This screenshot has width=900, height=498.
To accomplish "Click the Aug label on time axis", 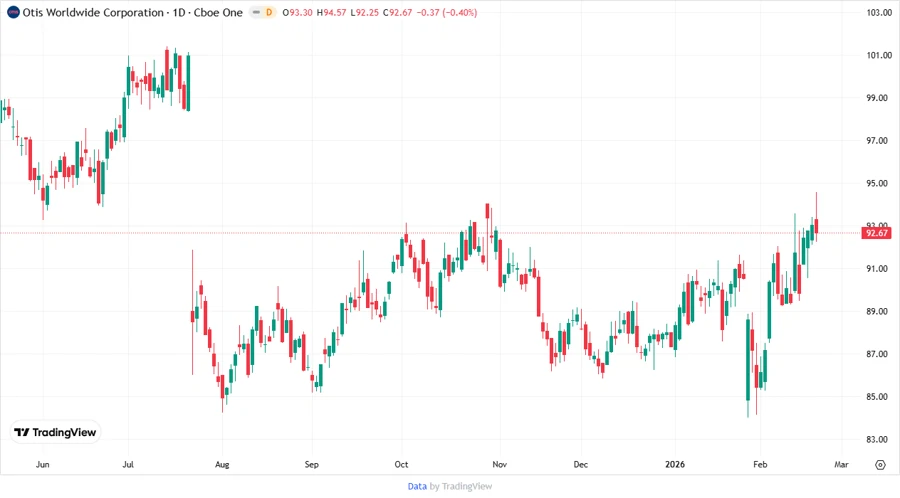I will click(222, 464).
